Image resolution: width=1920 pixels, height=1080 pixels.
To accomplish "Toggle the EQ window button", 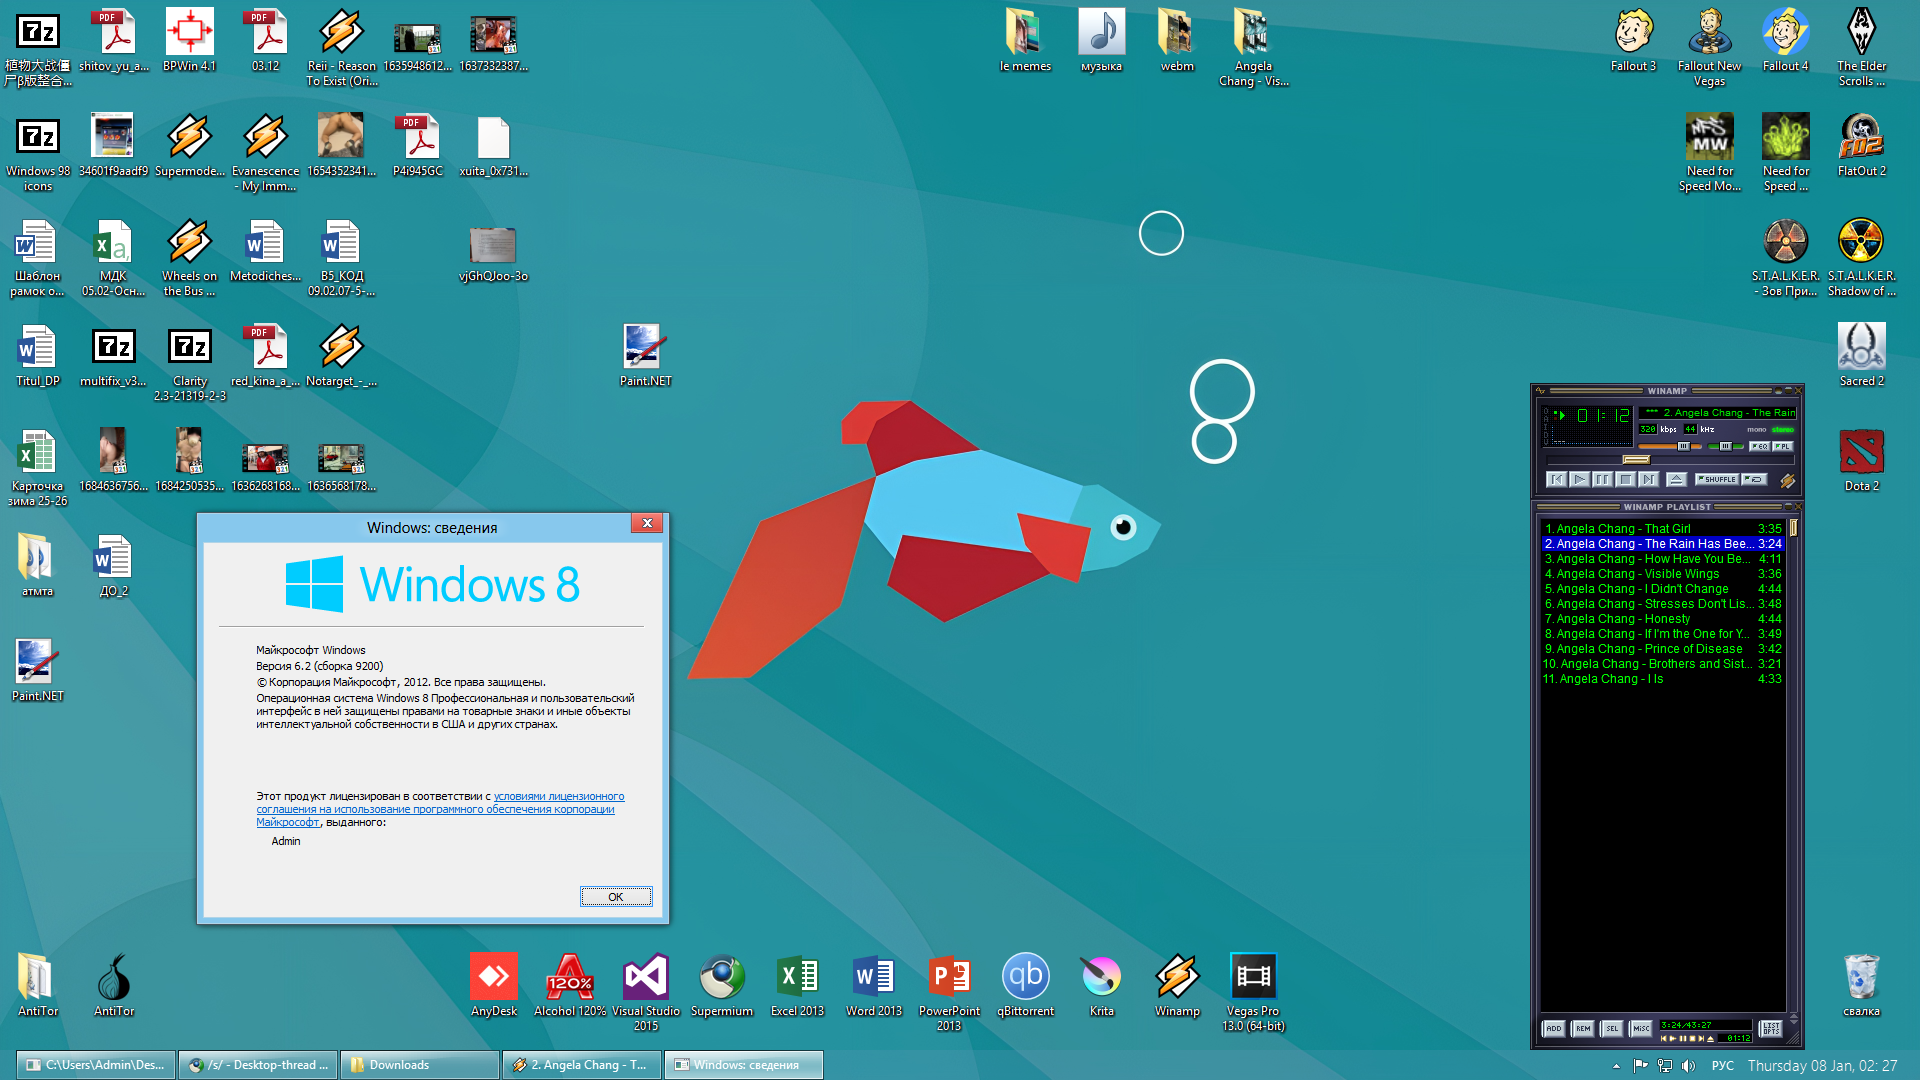I will (x=1759, y=446).
